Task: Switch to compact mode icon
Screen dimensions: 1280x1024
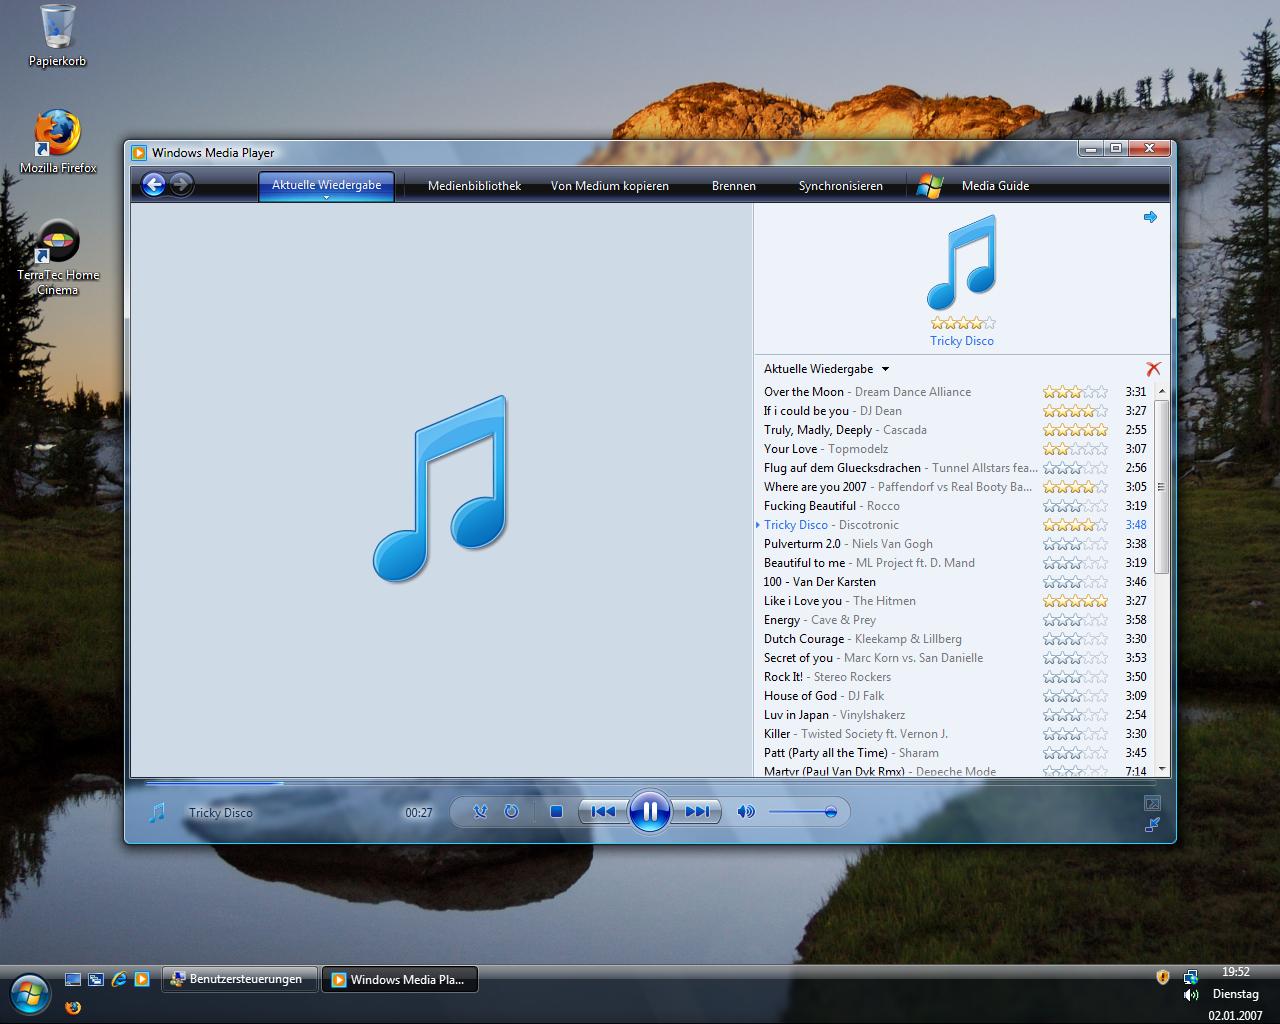Action: 1152,825
